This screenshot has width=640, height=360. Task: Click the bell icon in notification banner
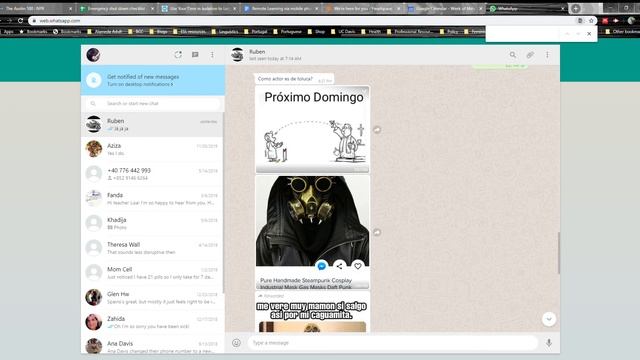(94, 80)
